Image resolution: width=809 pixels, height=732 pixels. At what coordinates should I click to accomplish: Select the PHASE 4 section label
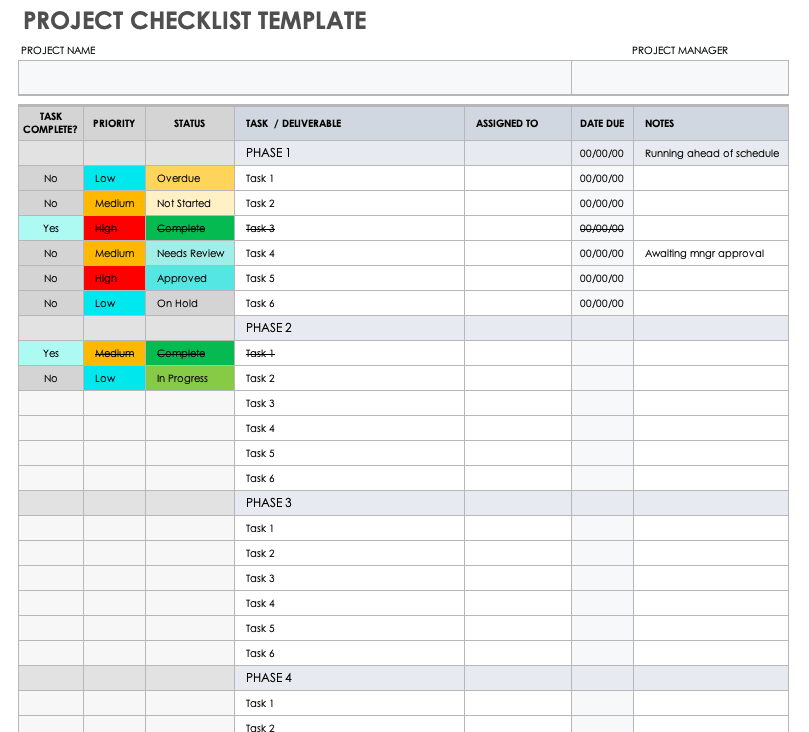(269, 678)
